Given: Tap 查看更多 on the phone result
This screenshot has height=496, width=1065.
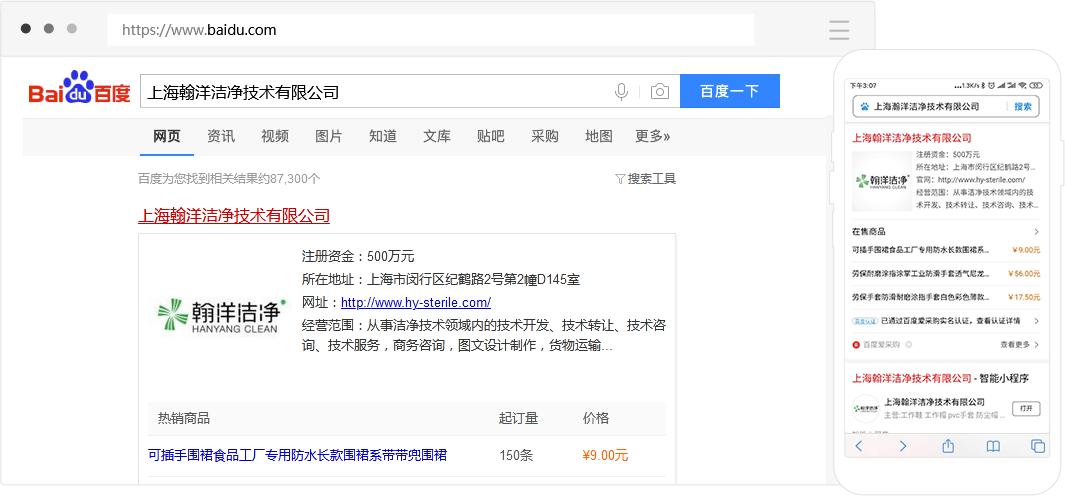Looking at the screenshot, I should (x=1018, y=344).
